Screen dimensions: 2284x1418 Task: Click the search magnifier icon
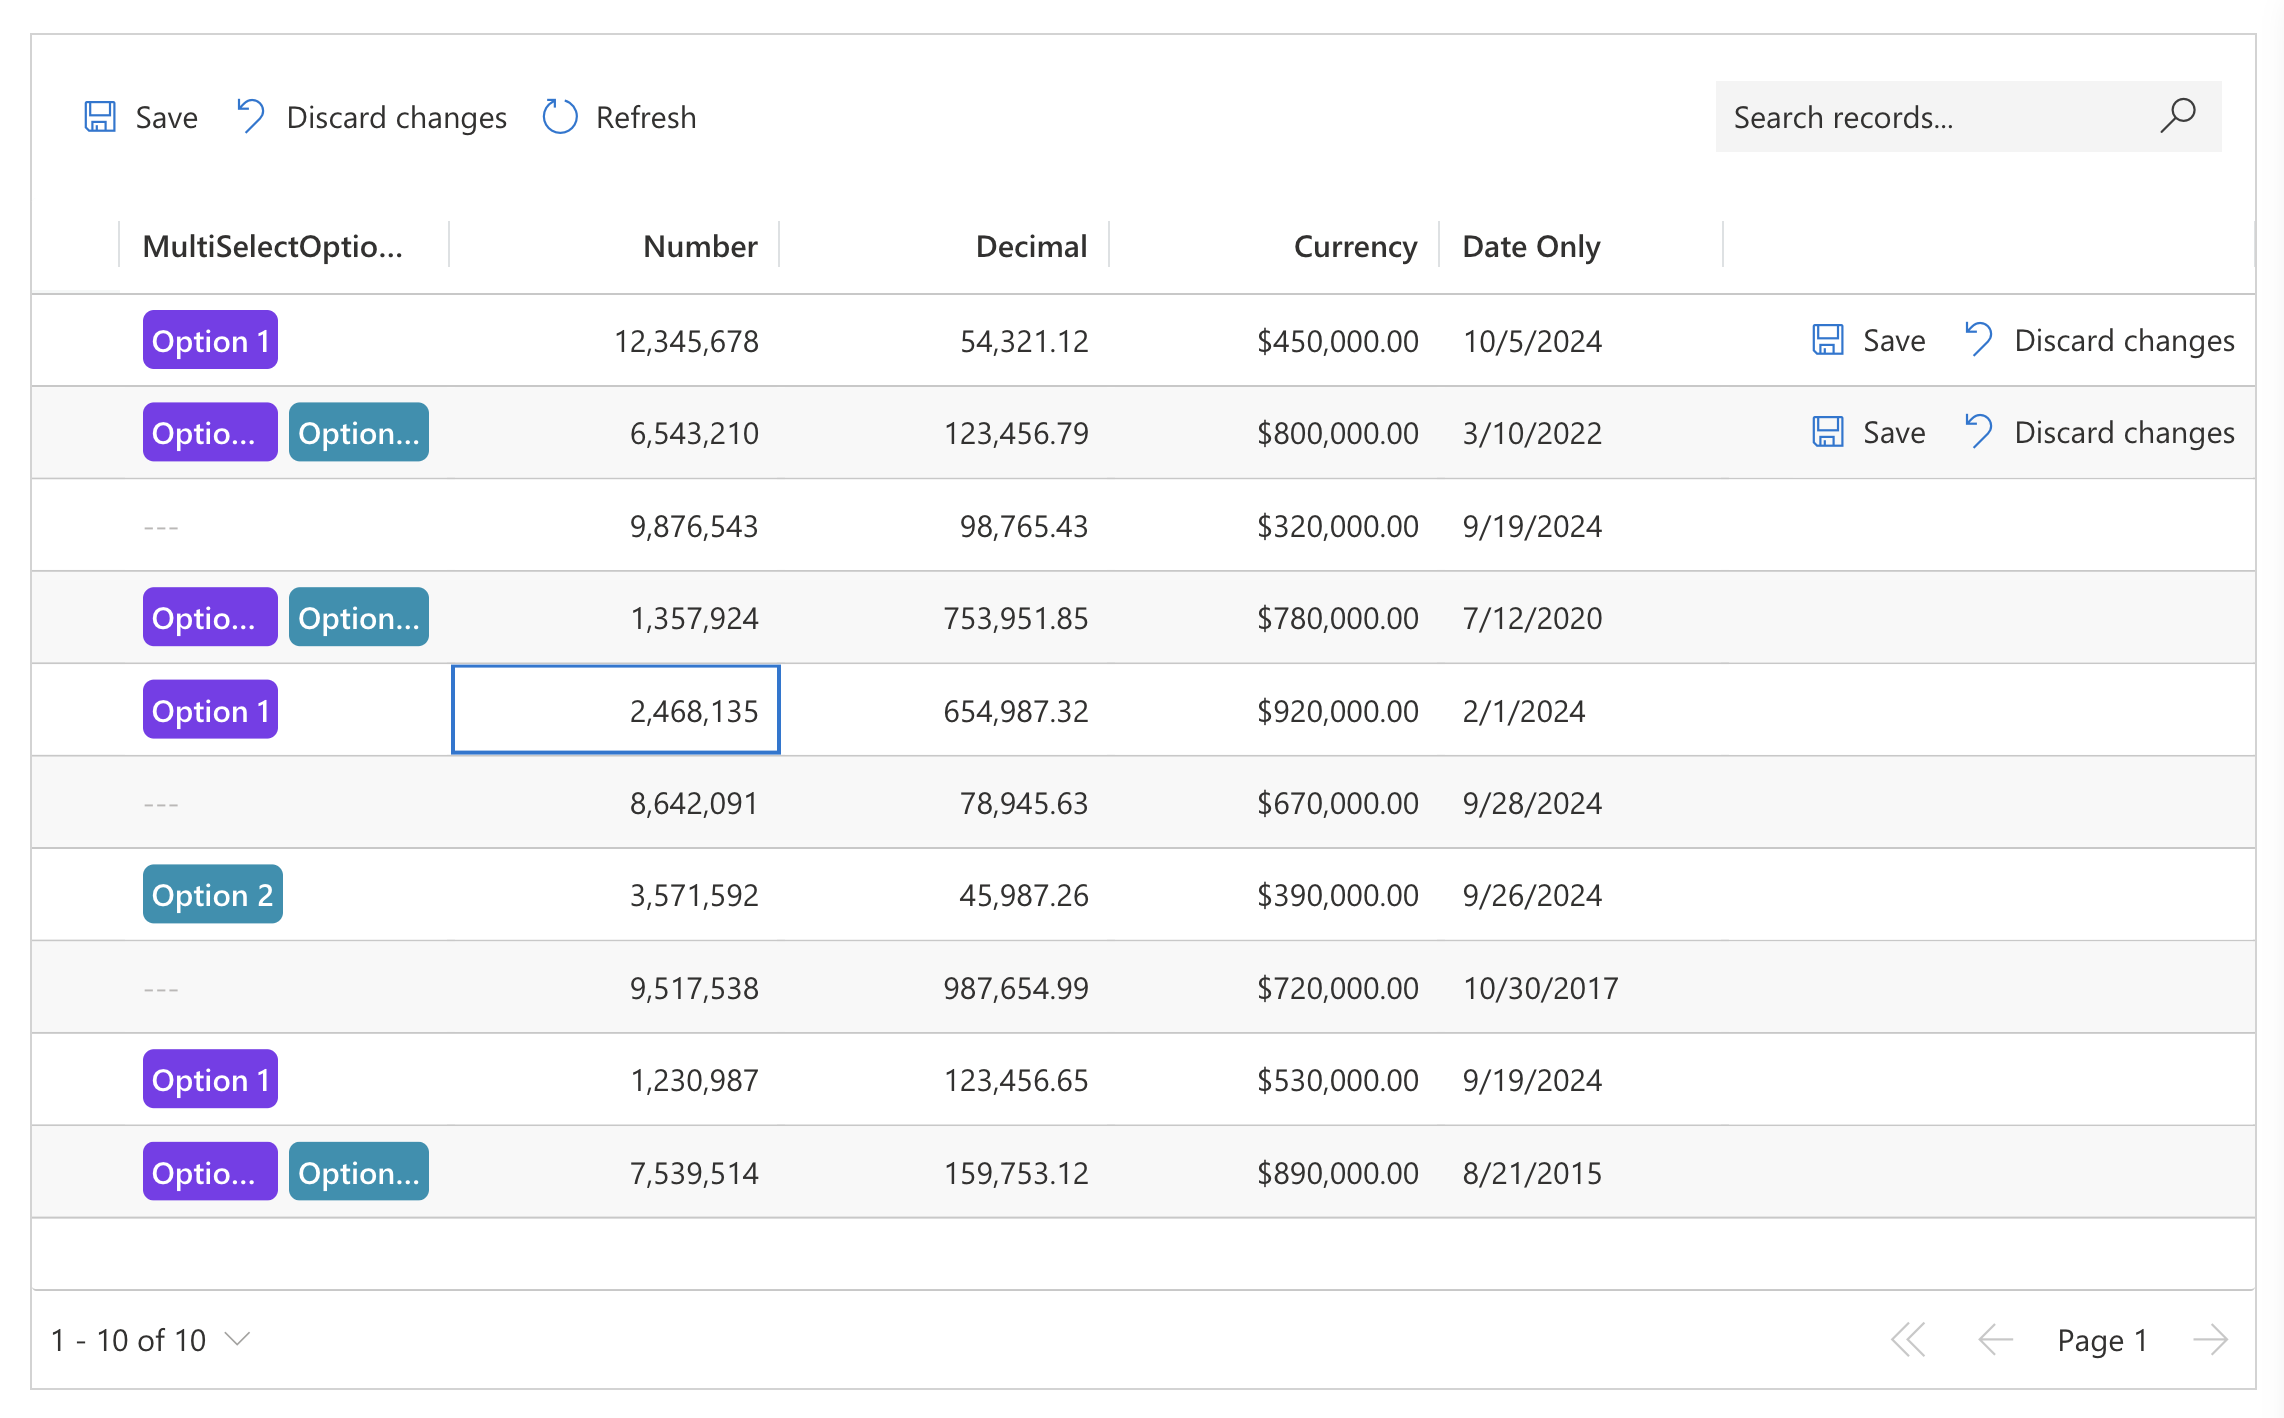tap(2177, 116)
